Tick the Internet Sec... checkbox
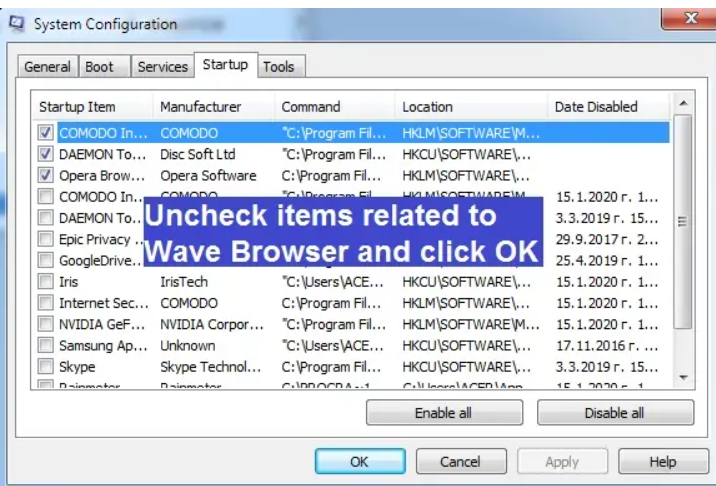The height and width of the screenshot is (486, 716). pos(45,303)
